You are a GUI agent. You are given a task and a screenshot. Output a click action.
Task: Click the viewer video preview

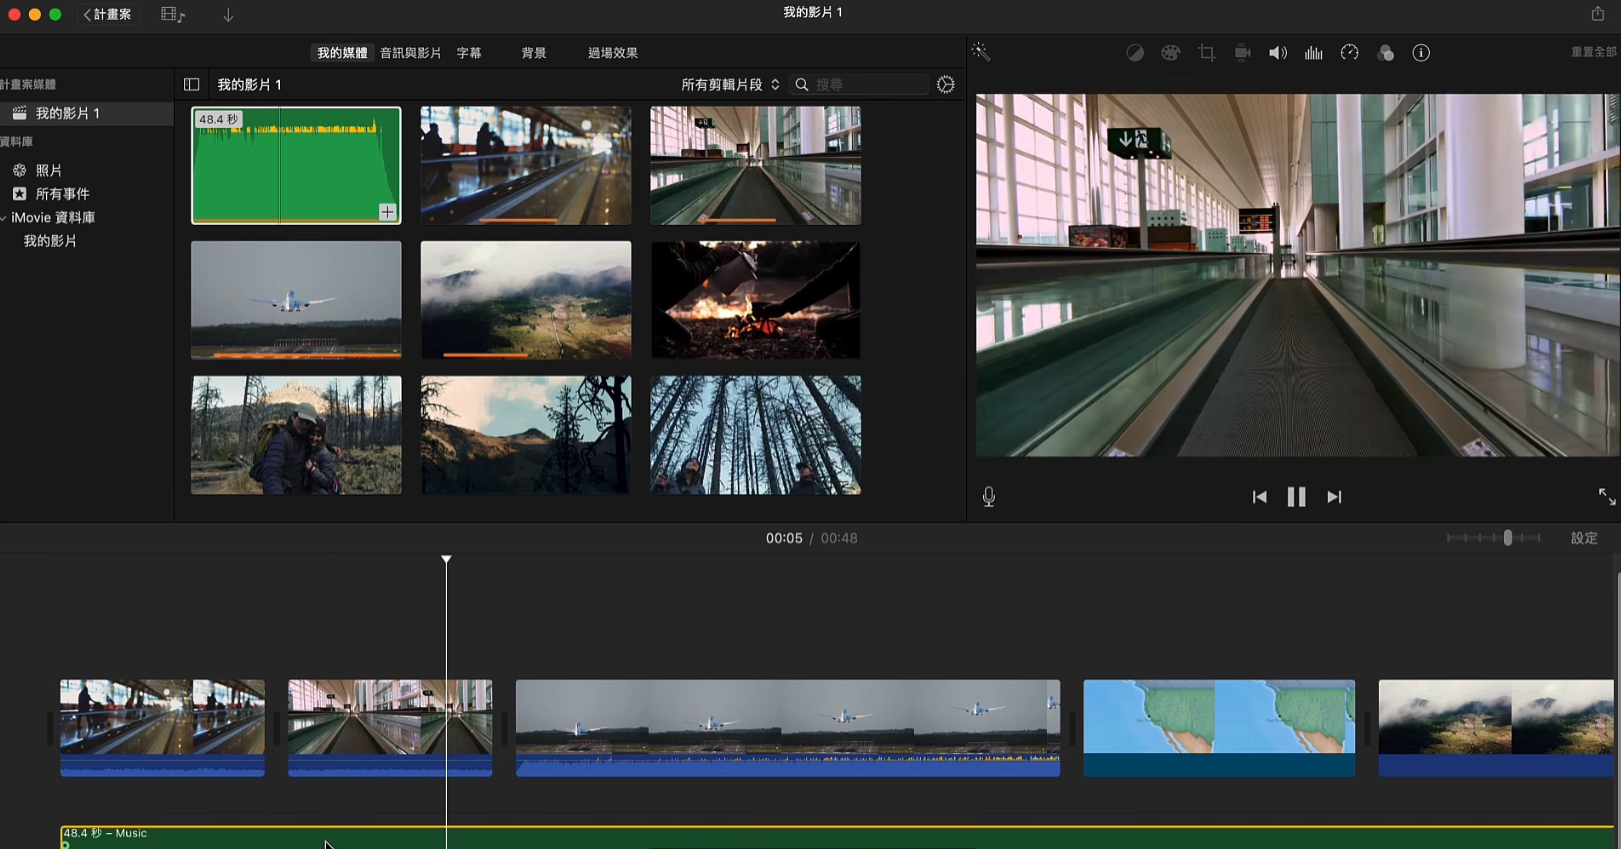(x=1297, y=275)
